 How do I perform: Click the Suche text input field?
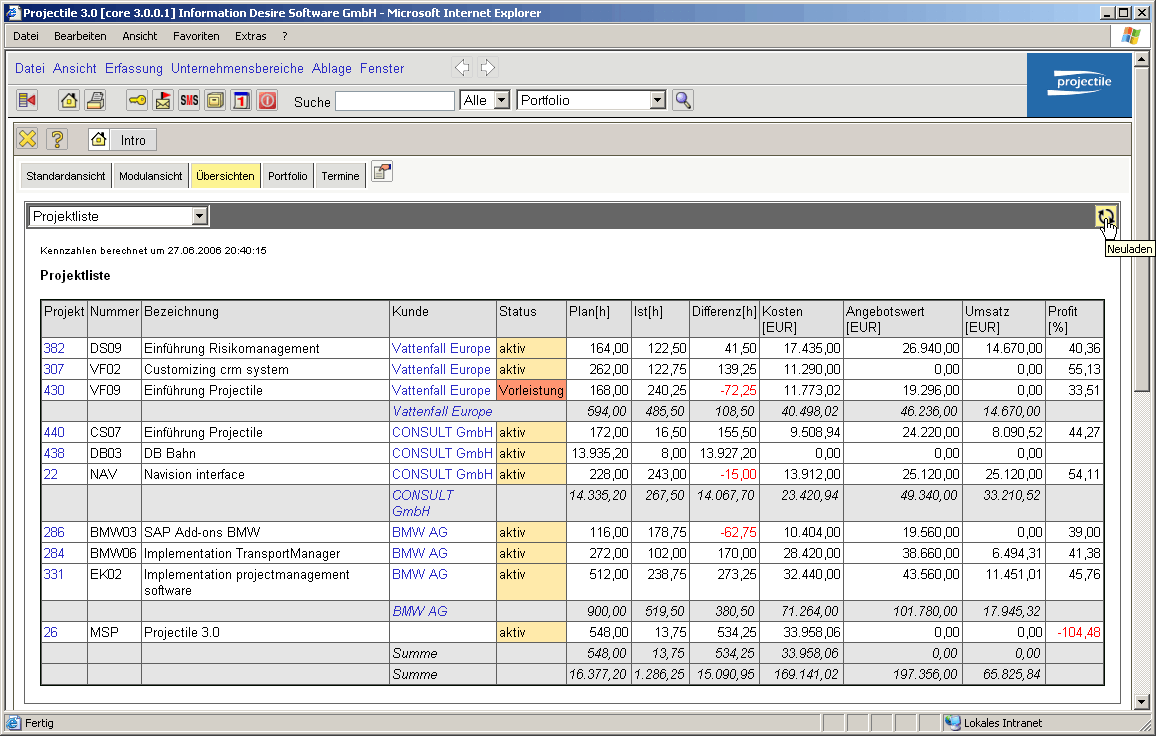pyautogui.click(x=394, y=101)
